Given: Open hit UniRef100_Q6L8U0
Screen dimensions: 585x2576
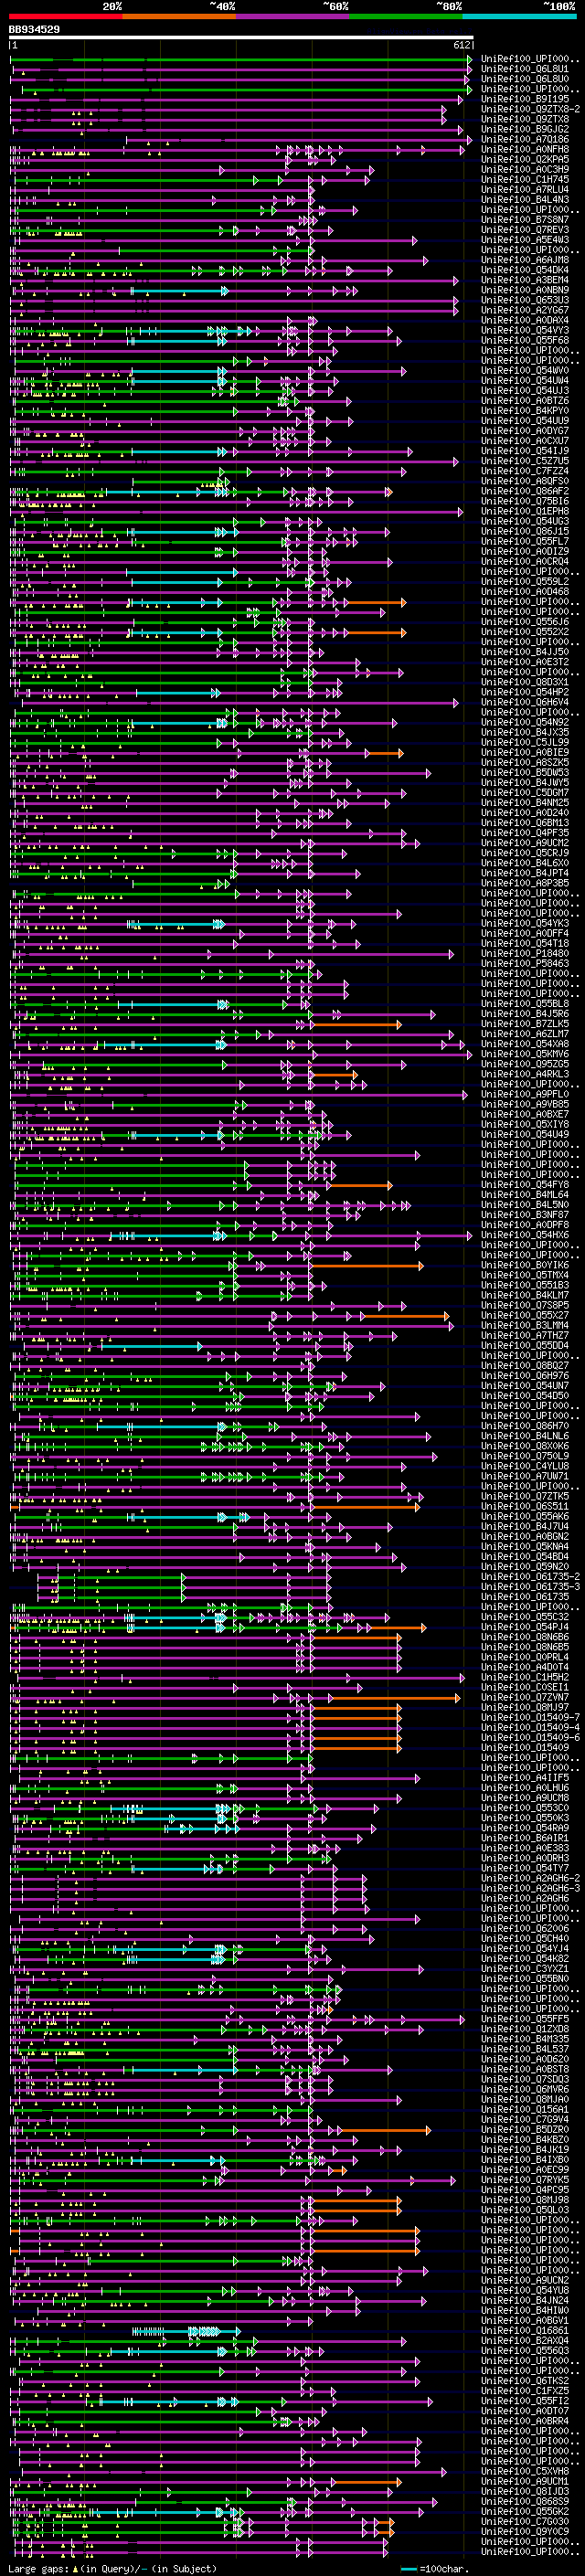Looking at the screenshot, I should [525, 79].
